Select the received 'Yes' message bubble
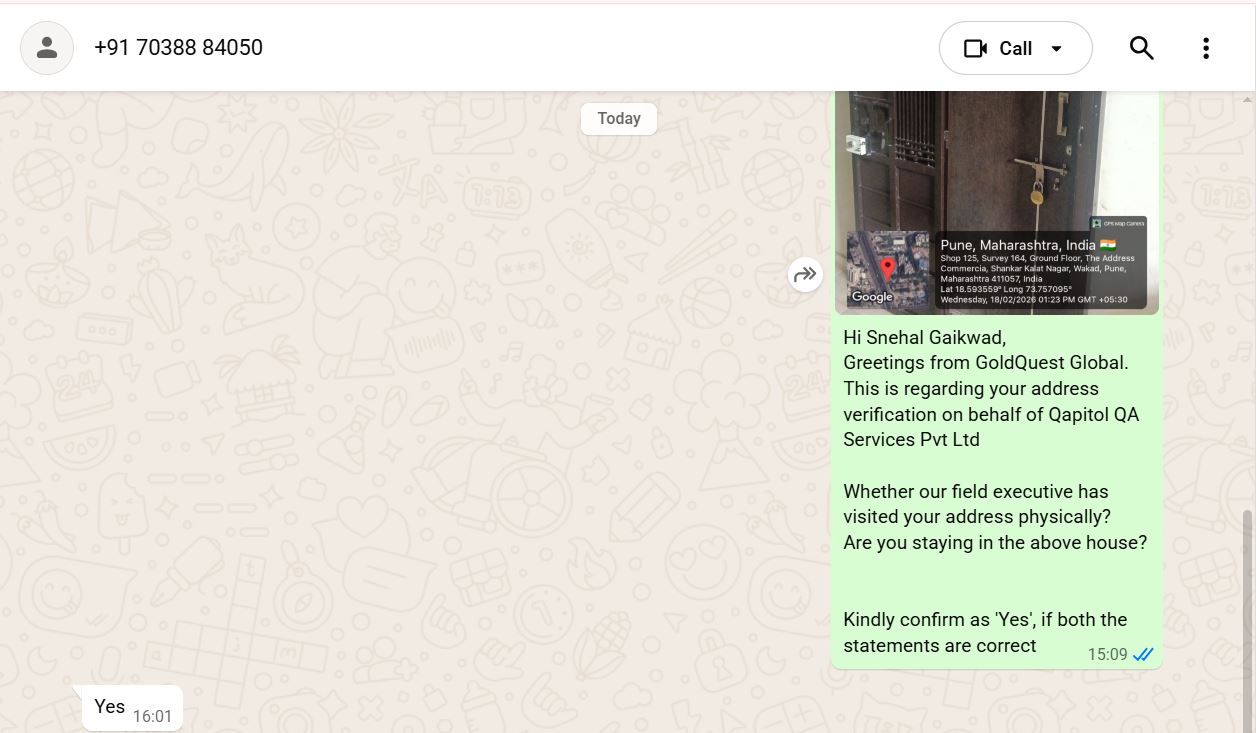This screenshot has width=1256, height=733. tap(109, 707)
